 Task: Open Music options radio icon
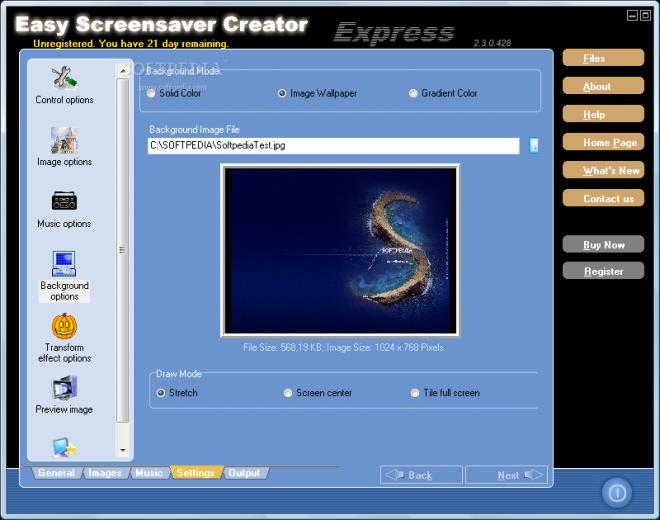click(x=64, y=200)
